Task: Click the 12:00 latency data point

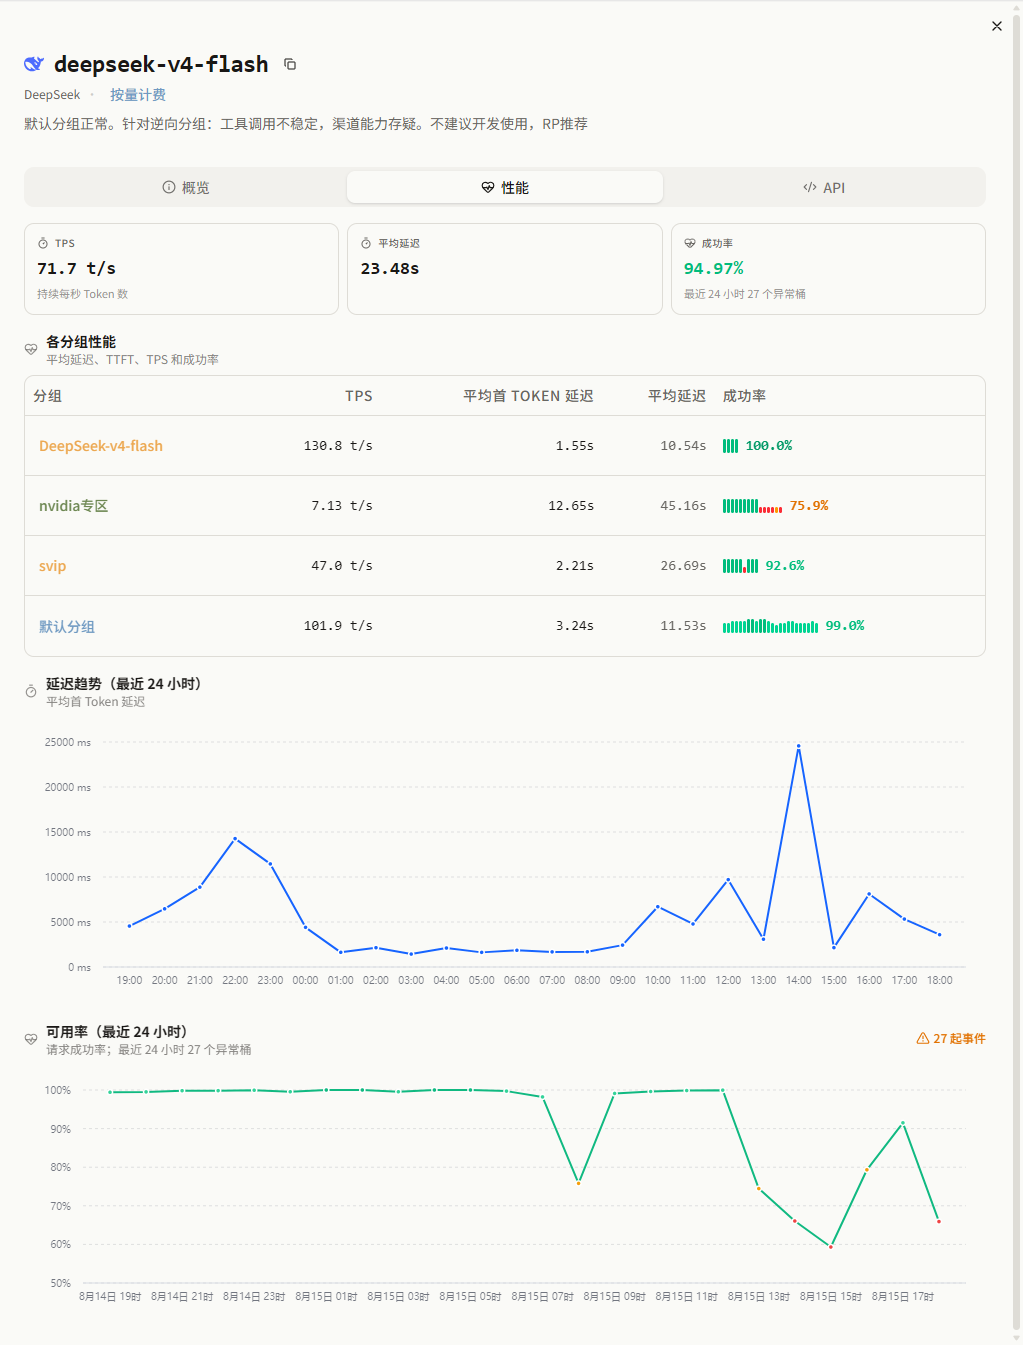Action: tap(728, 879)
